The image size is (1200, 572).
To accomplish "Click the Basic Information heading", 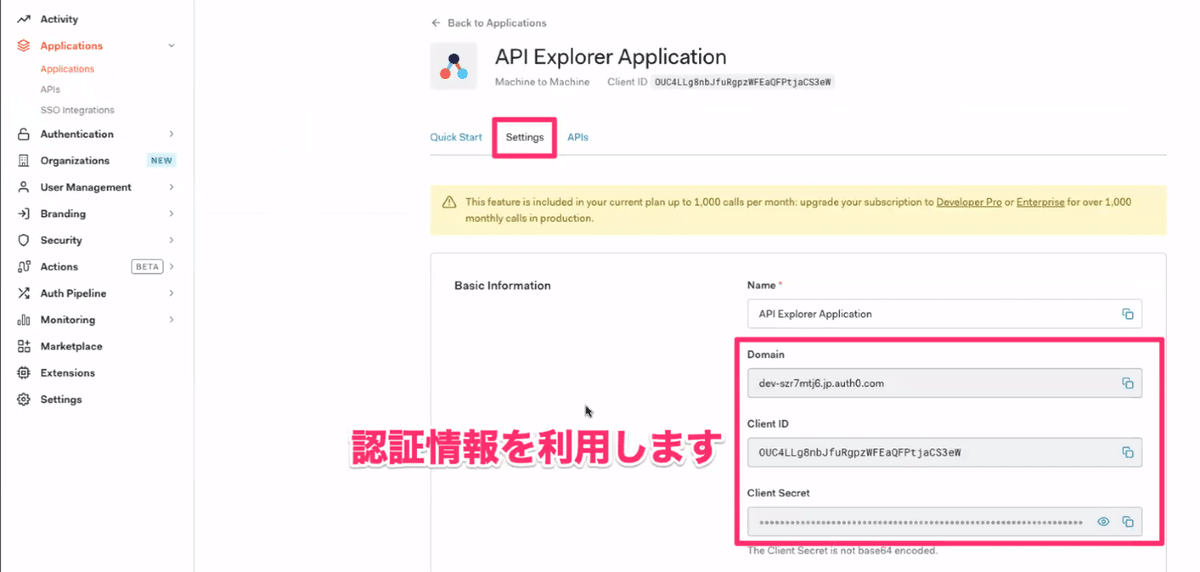I will pyautogui.click(x=502, y=286).
